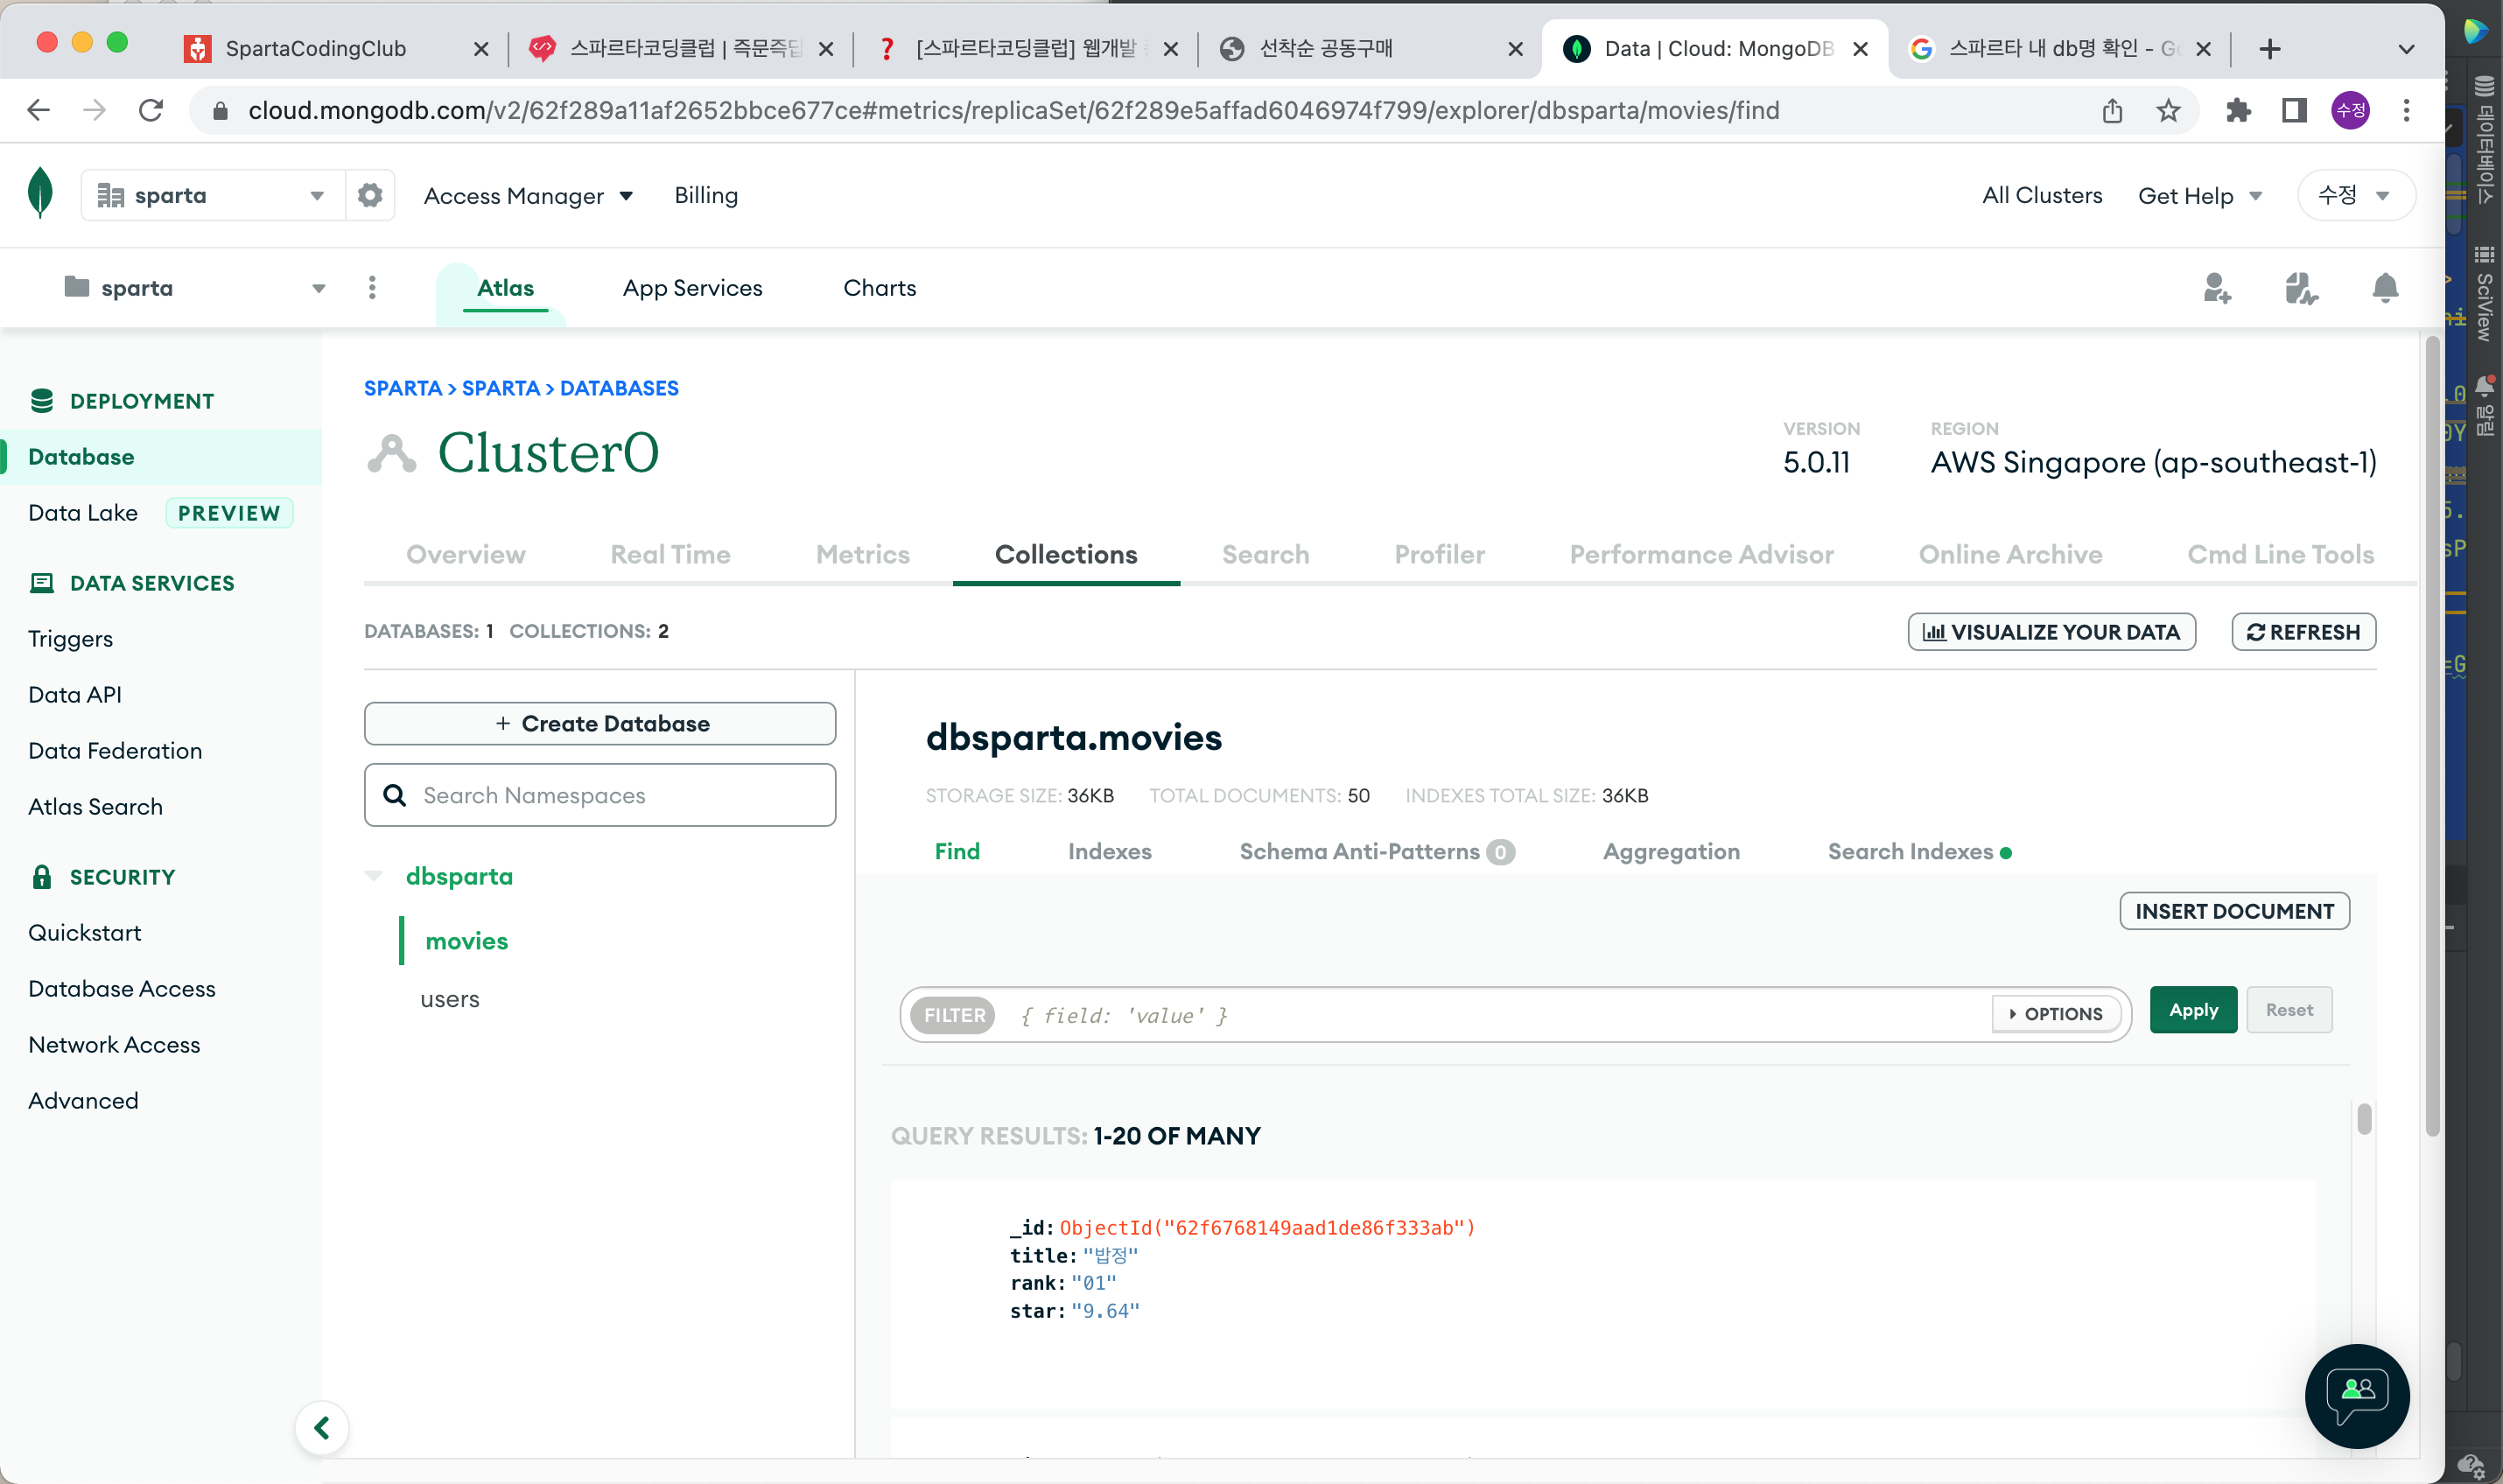Apply the filter query
This screenshot has width=2503, height=1484.
pos(2193,1010)
